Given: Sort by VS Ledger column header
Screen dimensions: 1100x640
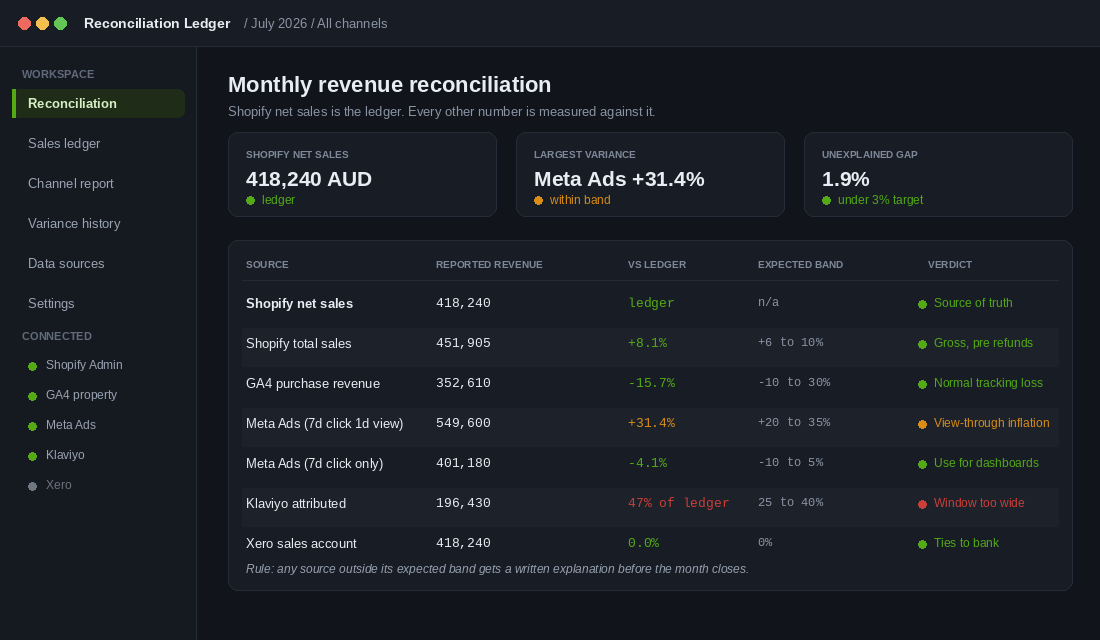Looking at the screenshot, I should [x=657, y=265].
